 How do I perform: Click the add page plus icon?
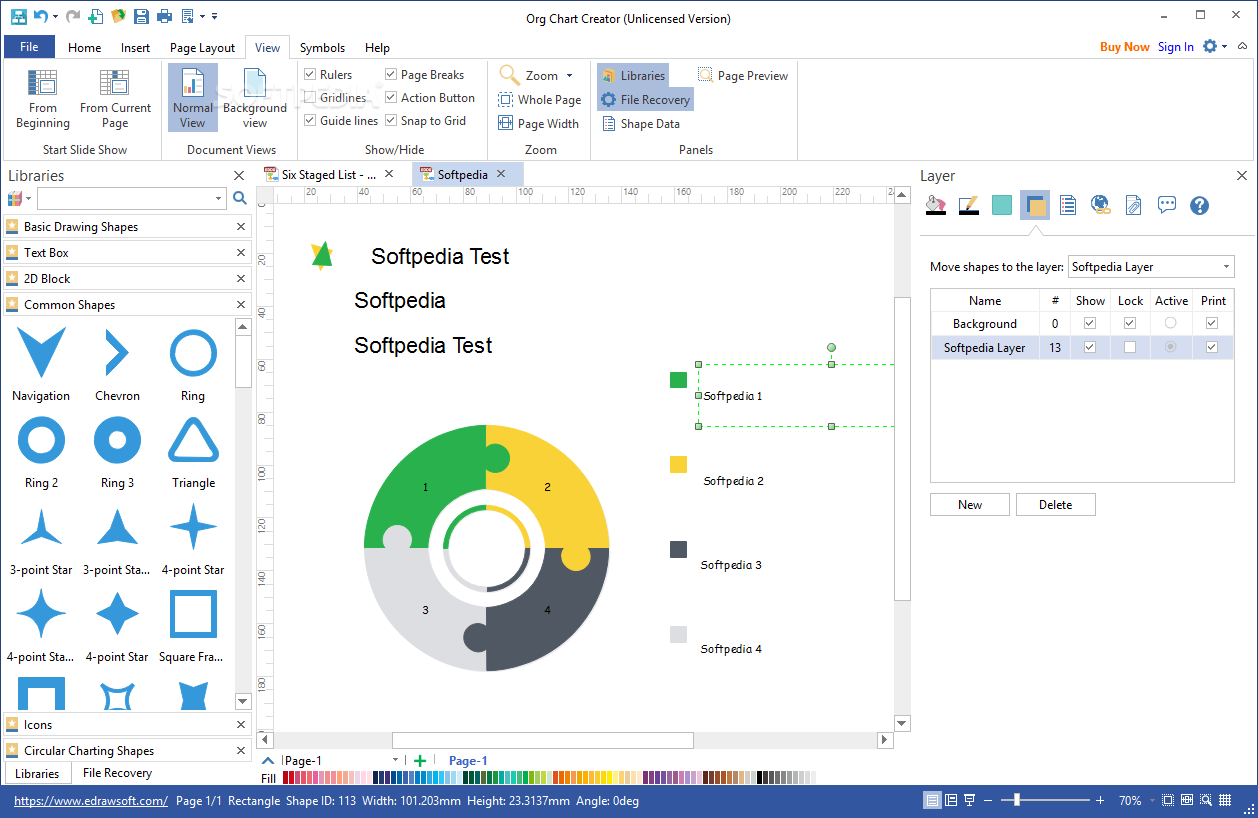coord(420,761)
